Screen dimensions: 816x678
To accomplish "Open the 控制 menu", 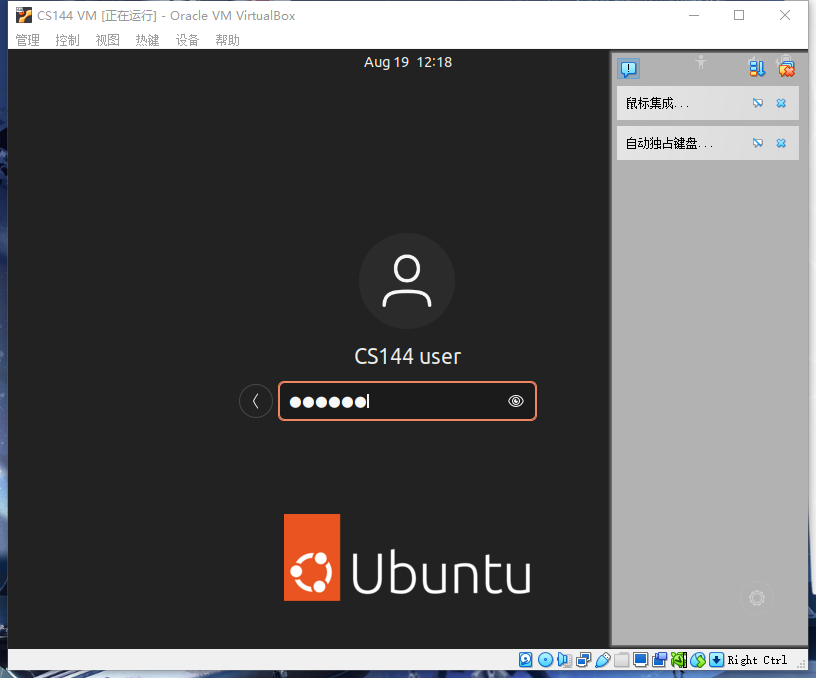I will 67,40.
